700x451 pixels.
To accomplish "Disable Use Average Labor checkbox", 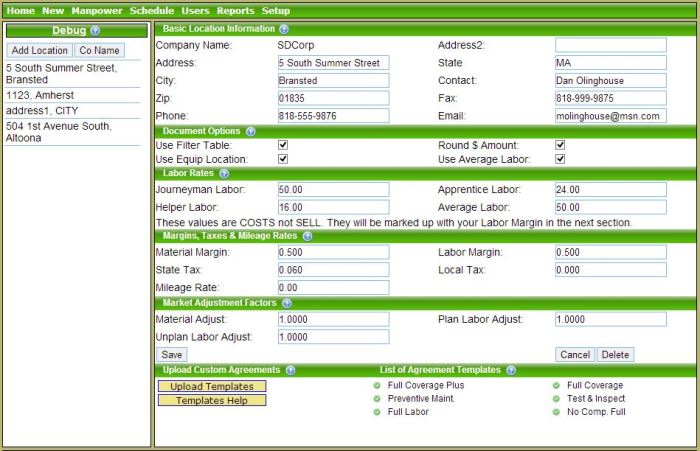I will (x=560, y=159).
